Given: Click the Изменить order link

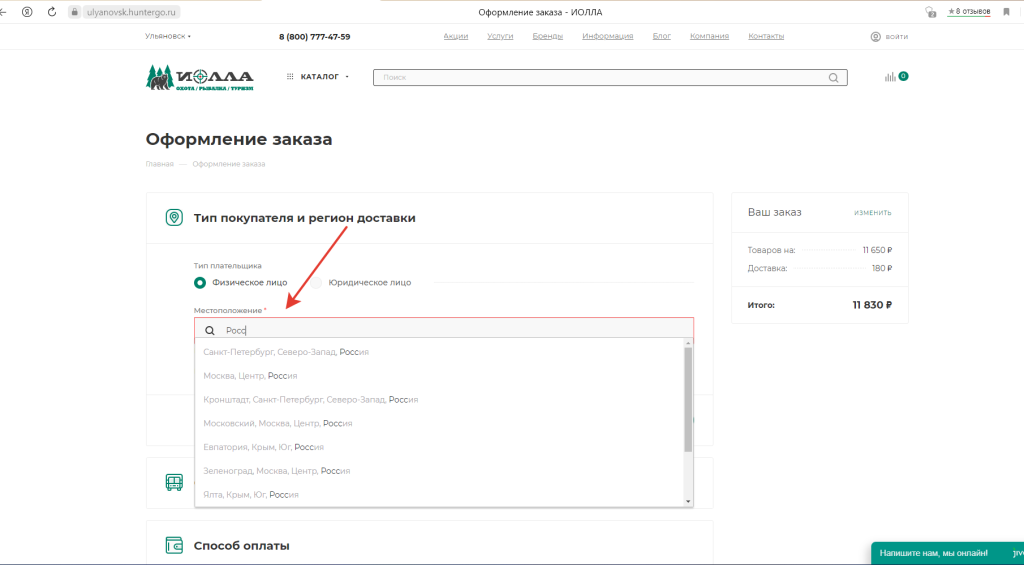Looking at the screenshot, I should click(x=872, y=213).
